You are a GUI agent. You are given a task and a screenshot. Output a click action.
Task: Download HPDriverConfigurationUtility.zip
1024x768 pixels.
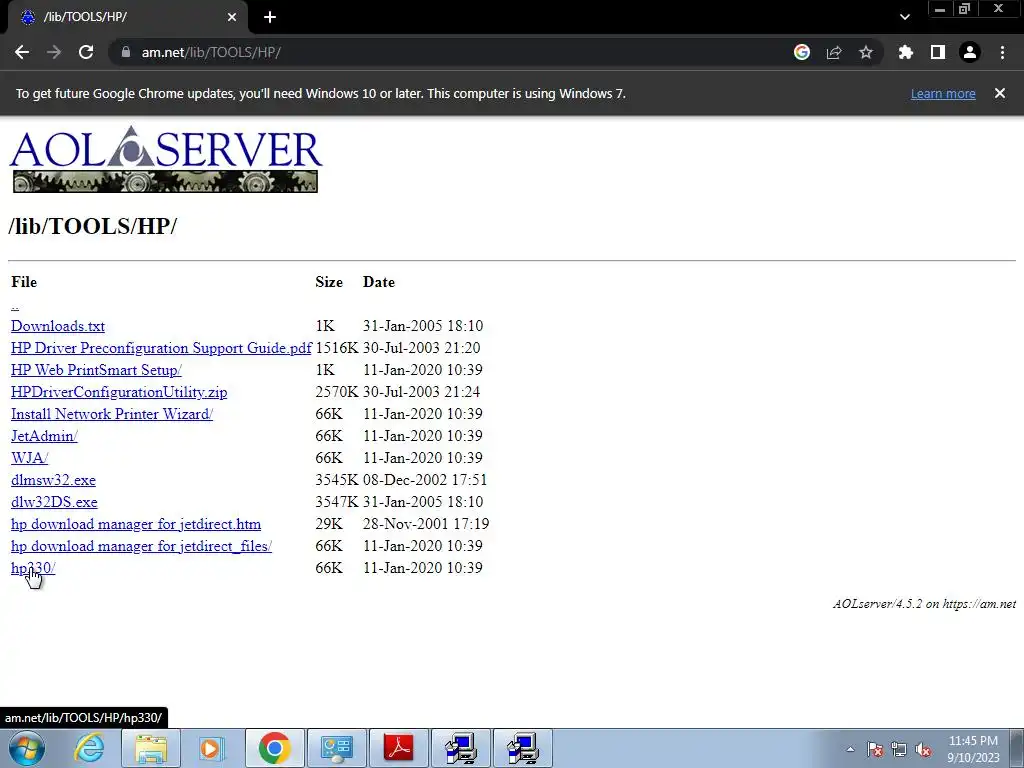point(119,392)
